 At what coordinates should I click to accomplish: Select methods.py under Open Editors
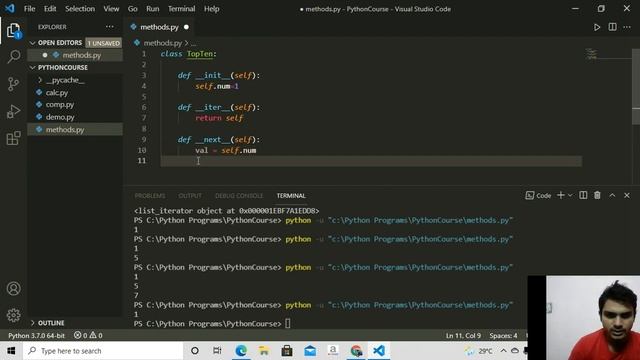coord(75,55)
